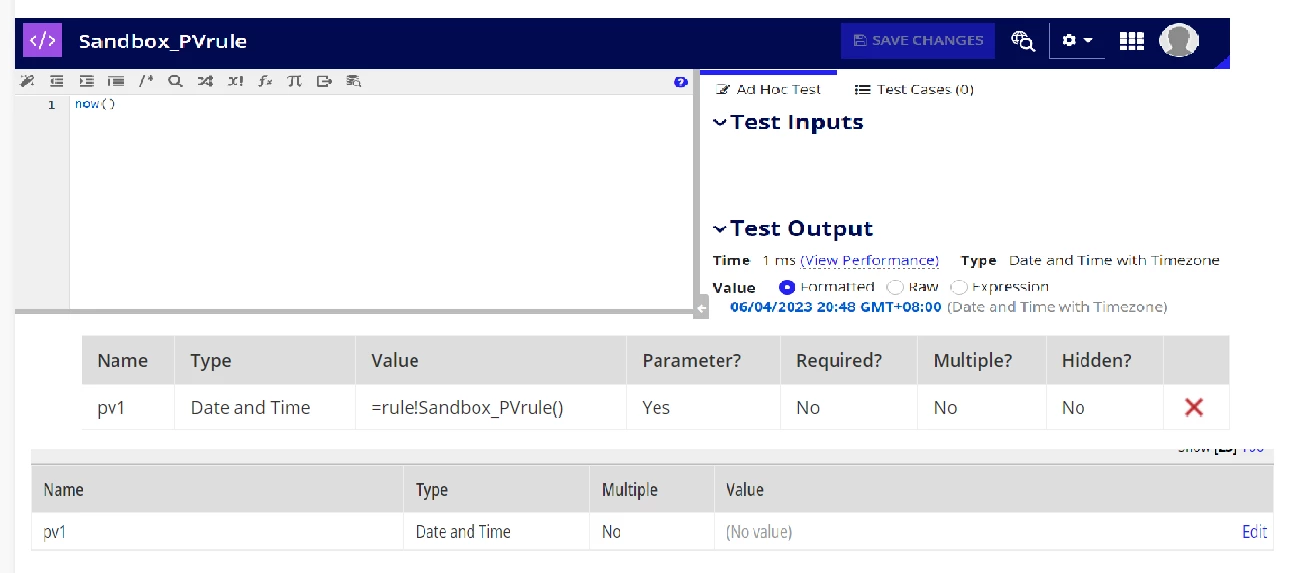The width and height of the screenshot is (1309, 573).
Task: Click Edit link for pv1 row
Action: coord(1255,532)
